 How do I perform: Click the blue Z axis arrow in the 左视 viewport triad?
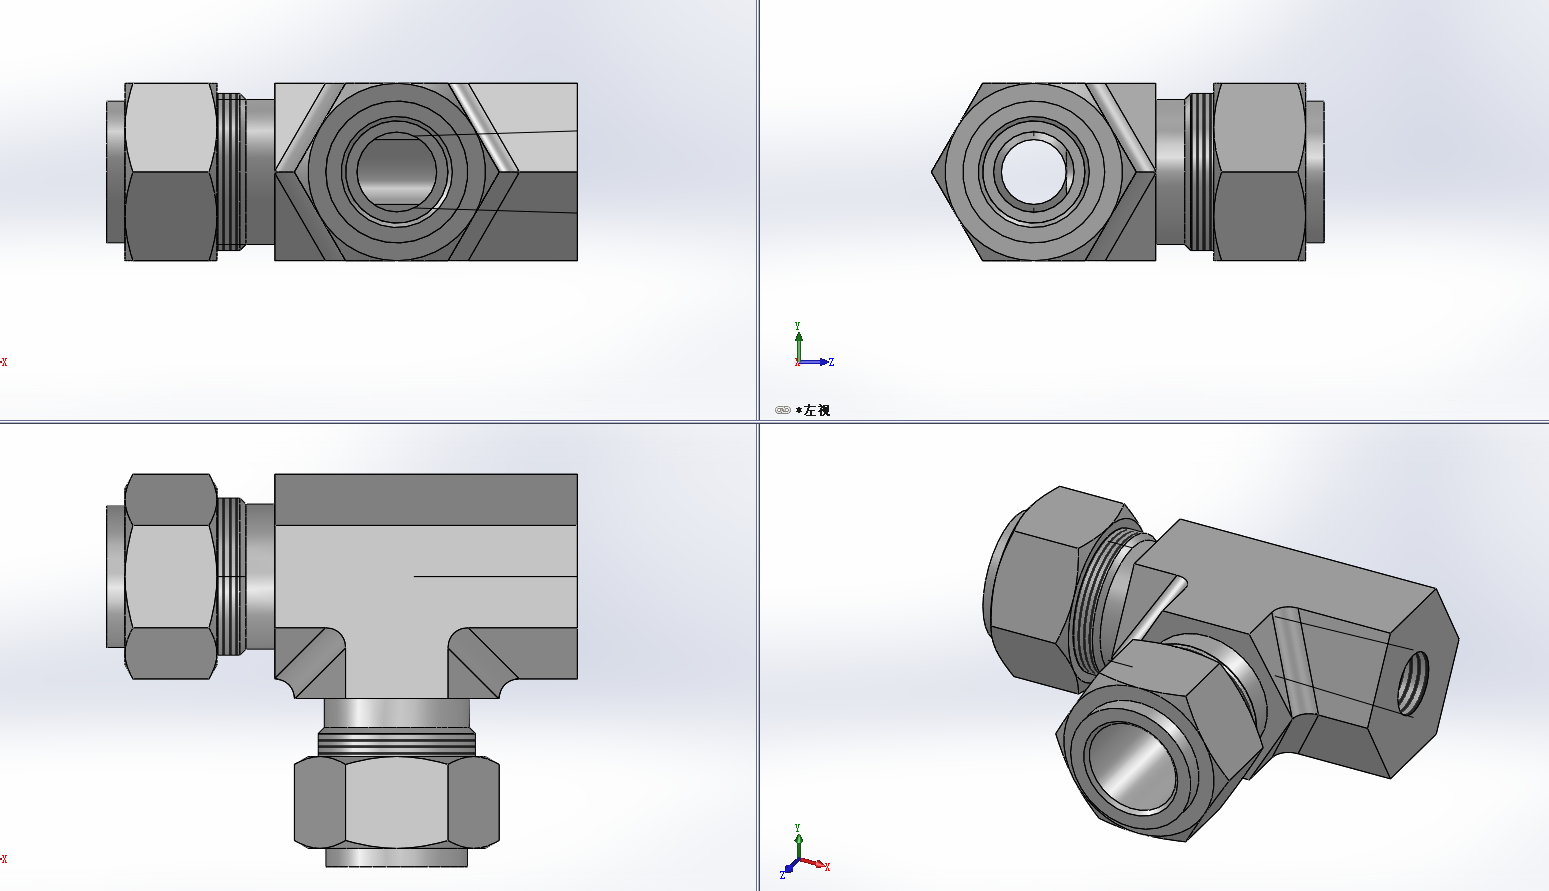tap(816, 362)
